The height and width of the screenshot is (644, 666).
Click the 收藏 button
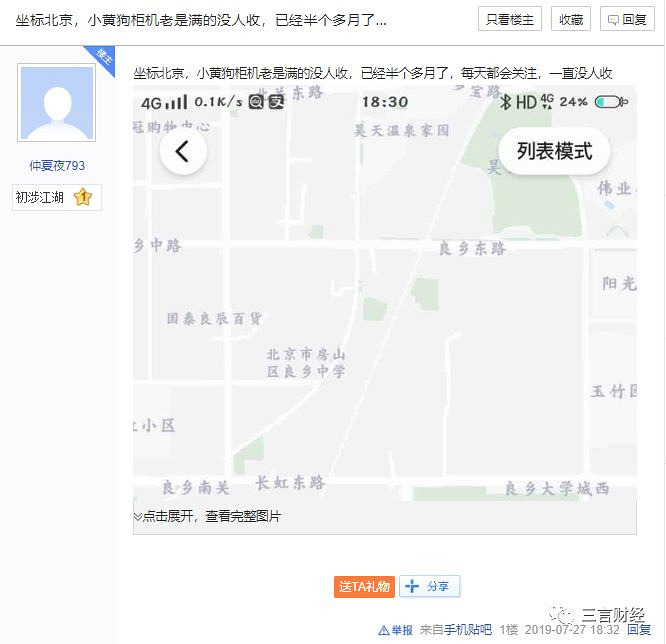pyautogui.click(x=571, y=19)
